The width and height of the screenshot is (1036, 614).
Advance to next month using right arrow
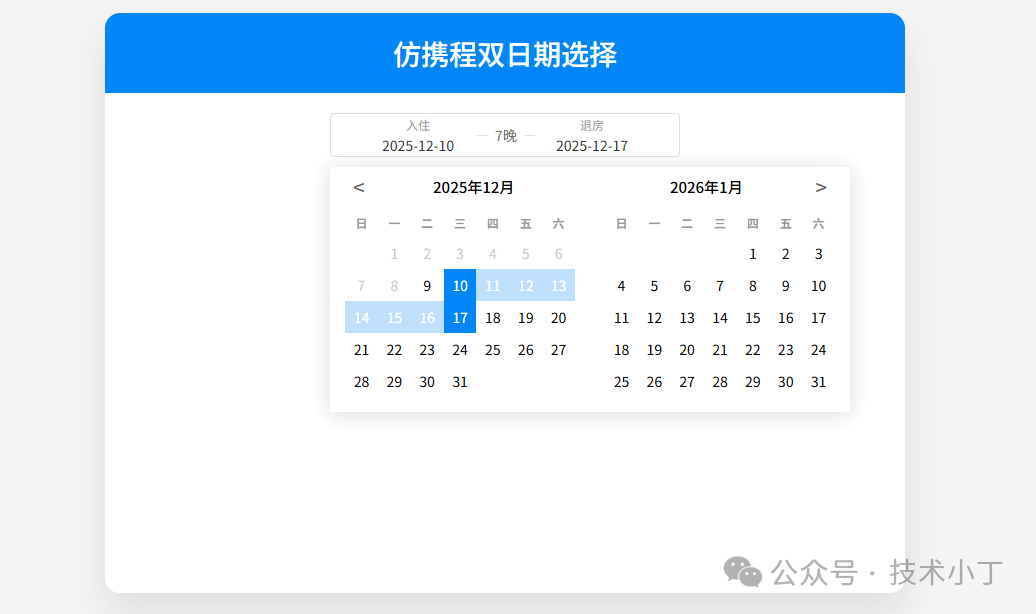[x=821, y=188]
